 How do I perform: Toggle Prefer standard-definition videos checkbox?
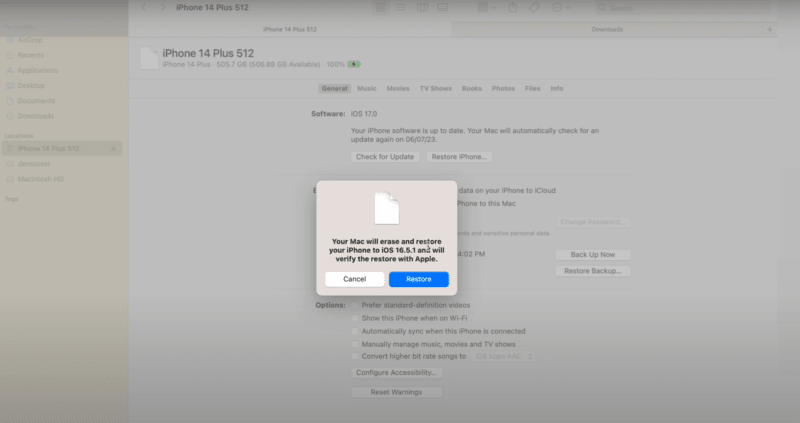355,305
